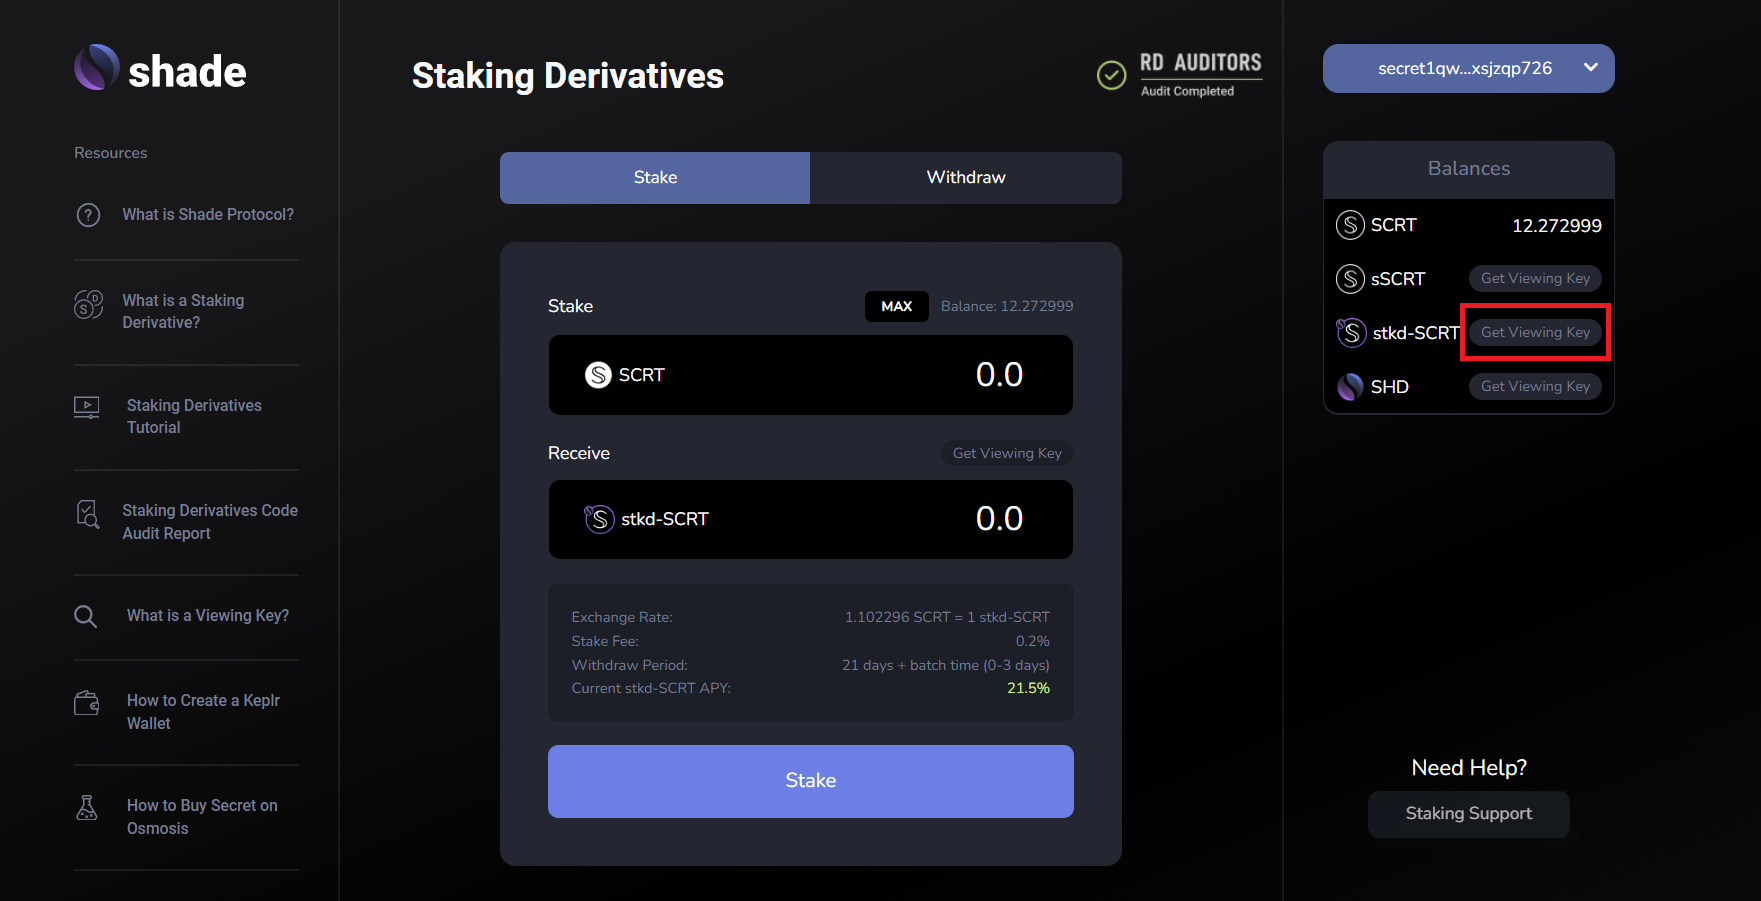Screen dimensions: 1761x901
Task: Click the SCRT stake amount input field
Action: pos(811,375)
